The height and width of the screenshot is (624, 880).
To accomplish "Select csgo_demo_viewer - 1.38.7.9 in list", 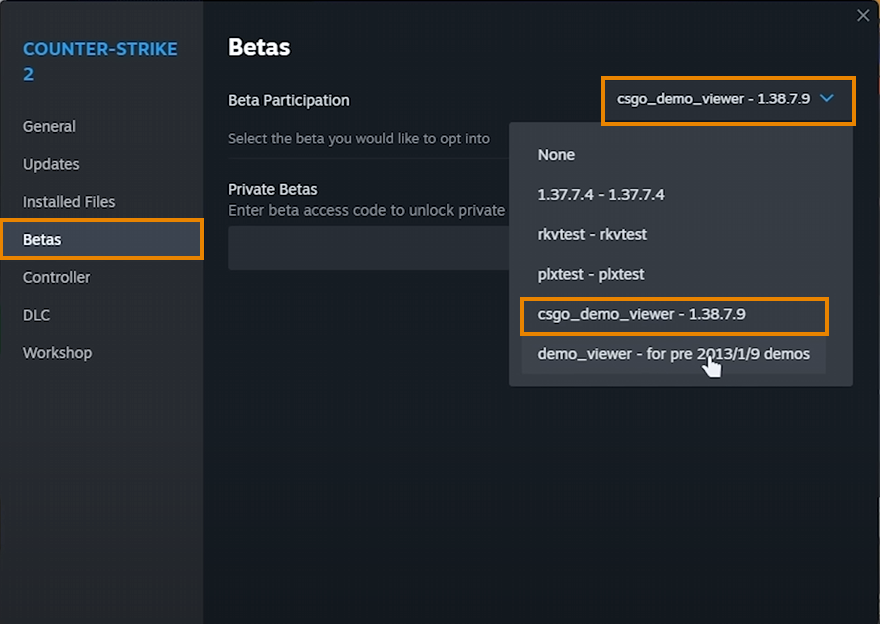I will (x=674, y=316).
